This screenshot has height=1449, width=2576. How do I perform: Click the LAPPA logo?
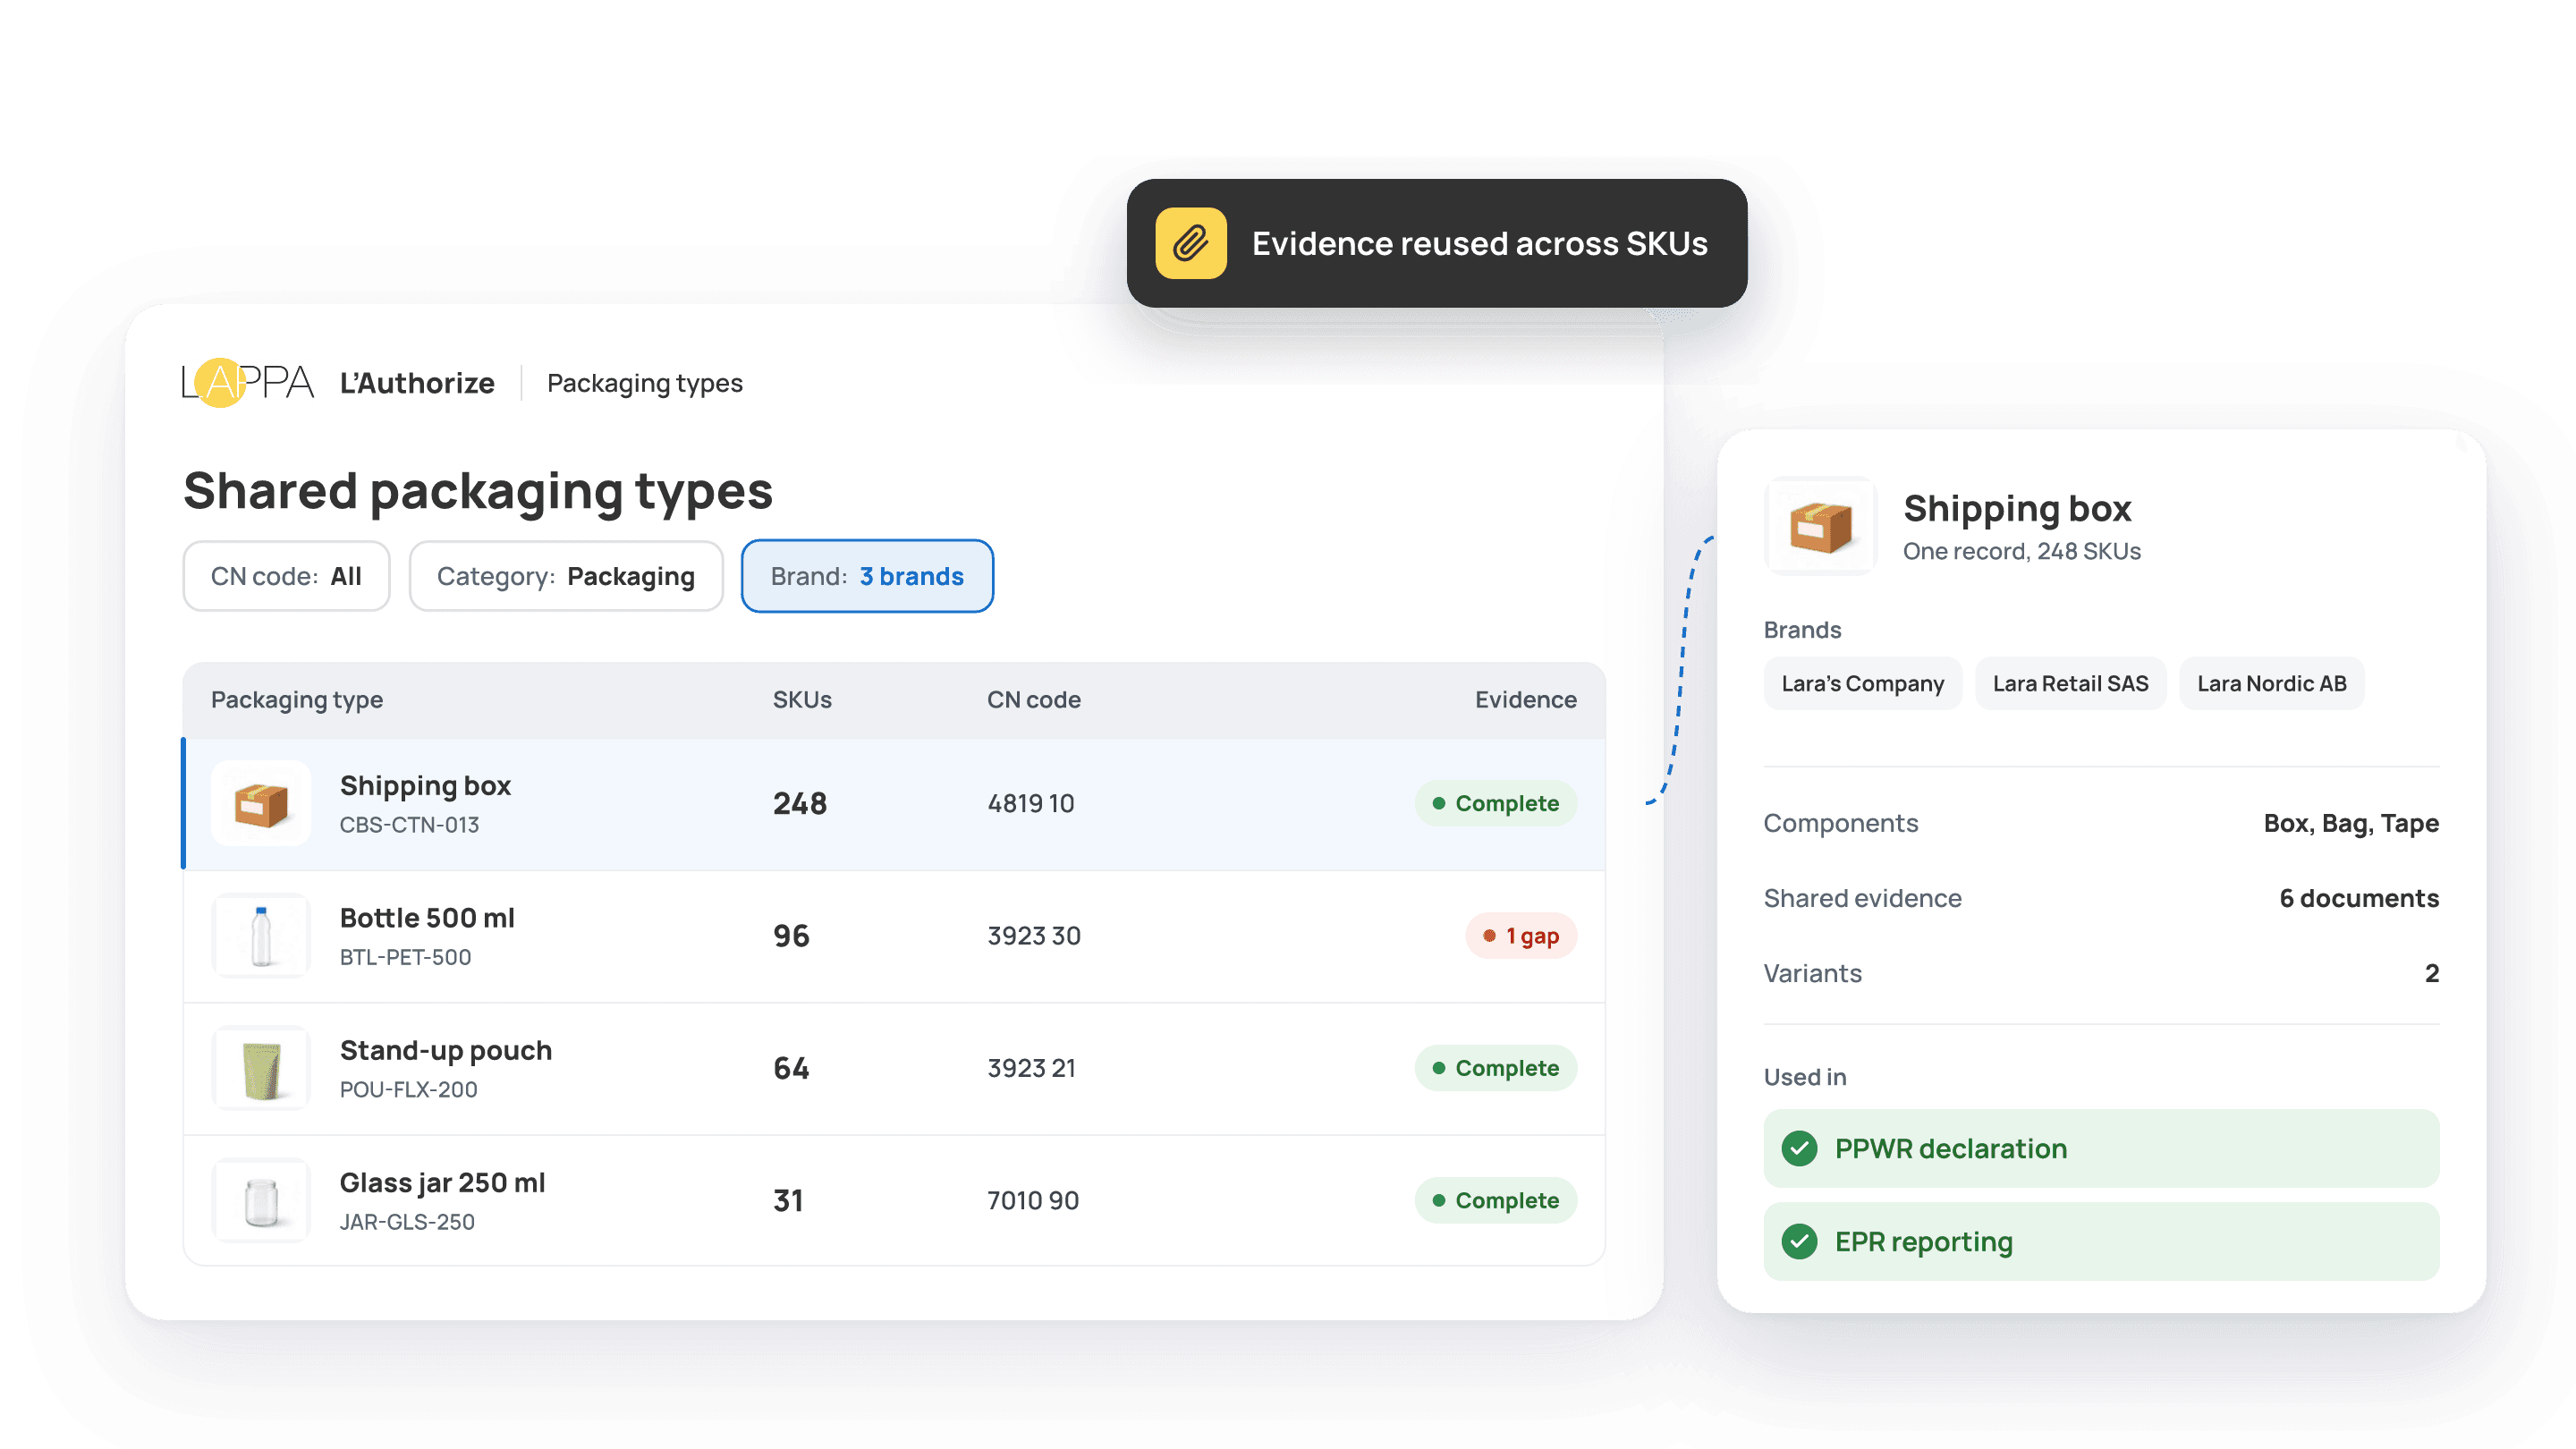(248, 382)
